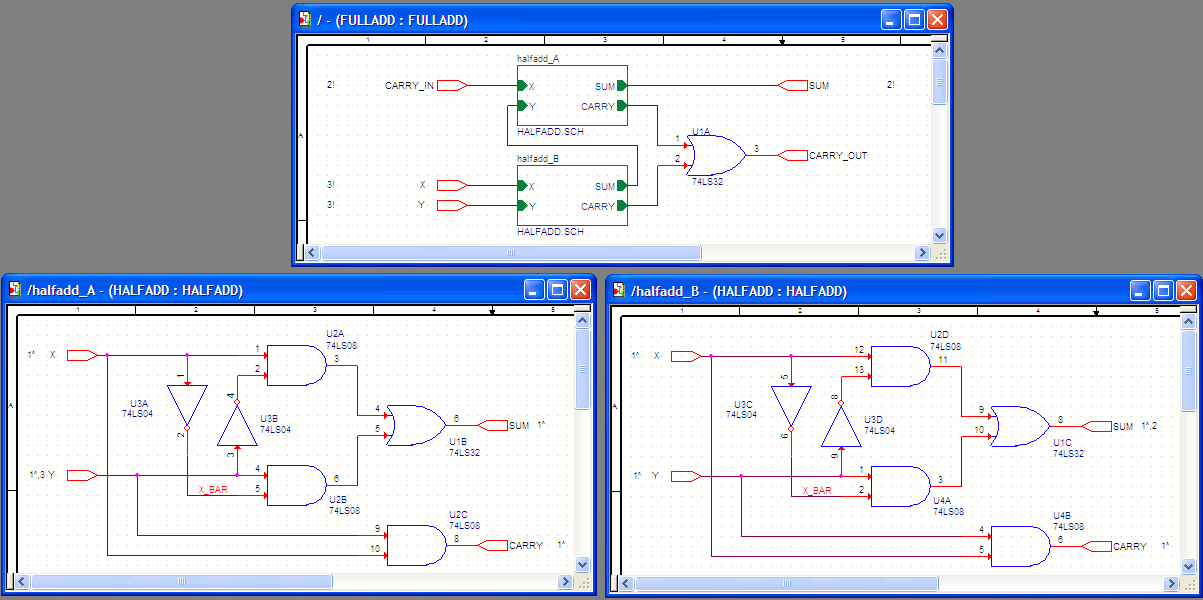The image size is (1203, 600).
Task: Select the halfadd_A hierarchical block in FULLADD
Action: coord(572,96)
